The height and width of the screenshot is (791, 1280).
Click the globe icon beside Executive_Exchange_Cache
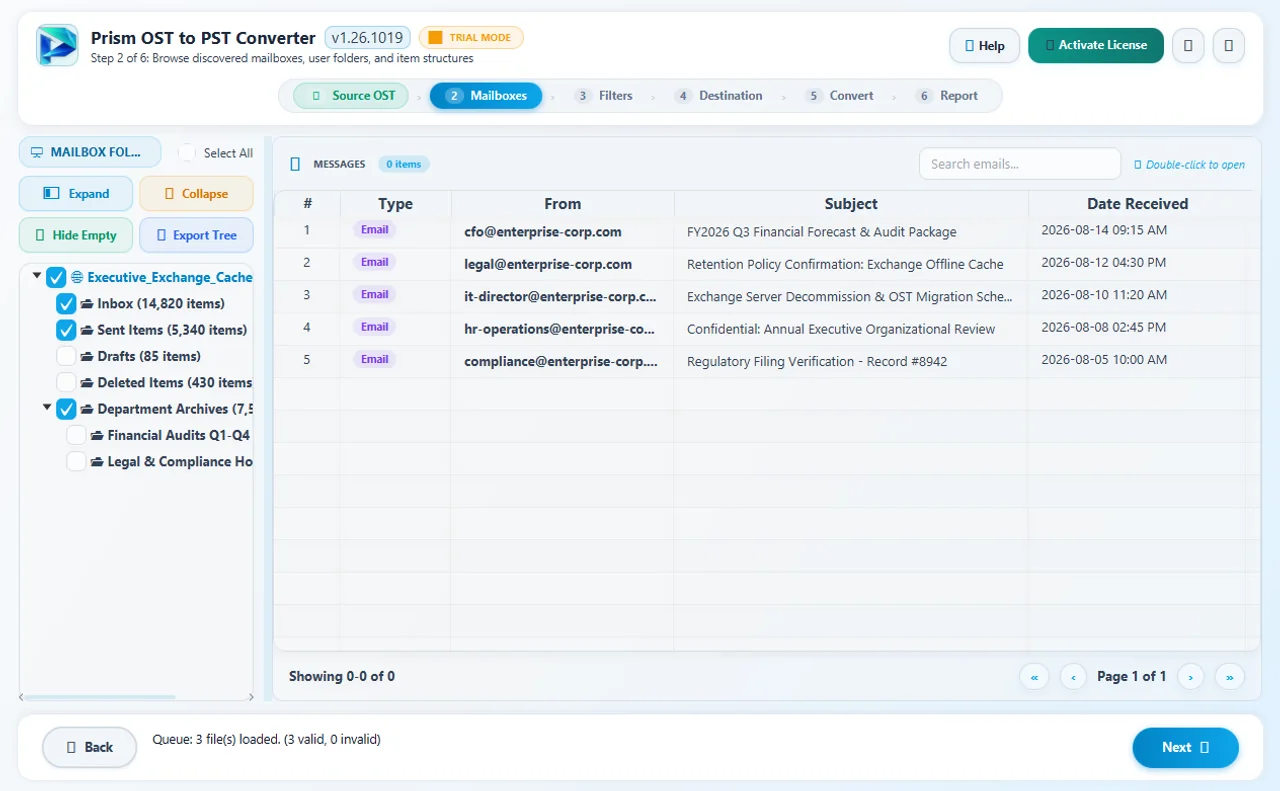tap(77, 277)
